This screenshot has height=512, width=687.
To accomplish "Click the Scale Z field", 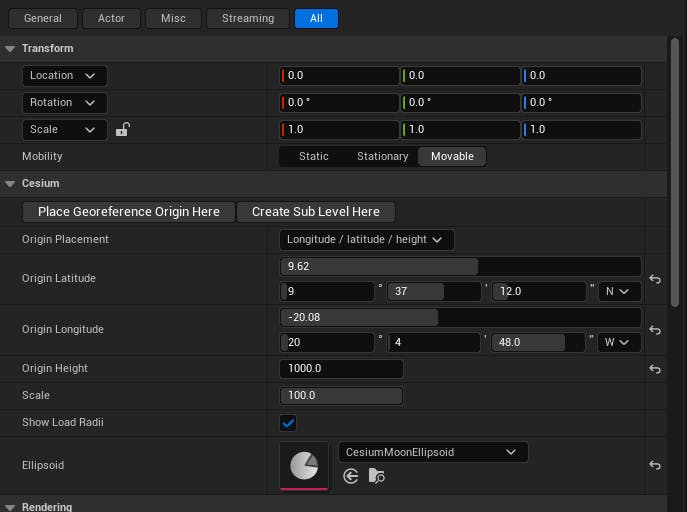I will [581, 130].
